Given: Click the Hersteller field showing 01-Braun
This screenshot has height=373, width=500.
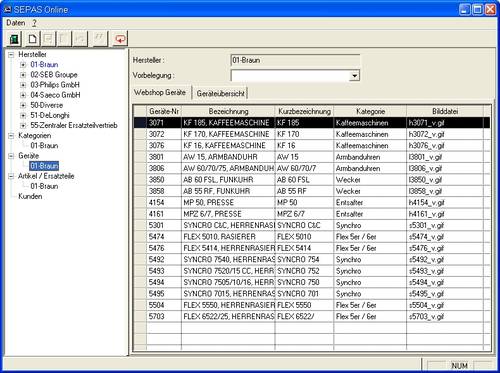Looking at the screenshot, I should point(295,60).
